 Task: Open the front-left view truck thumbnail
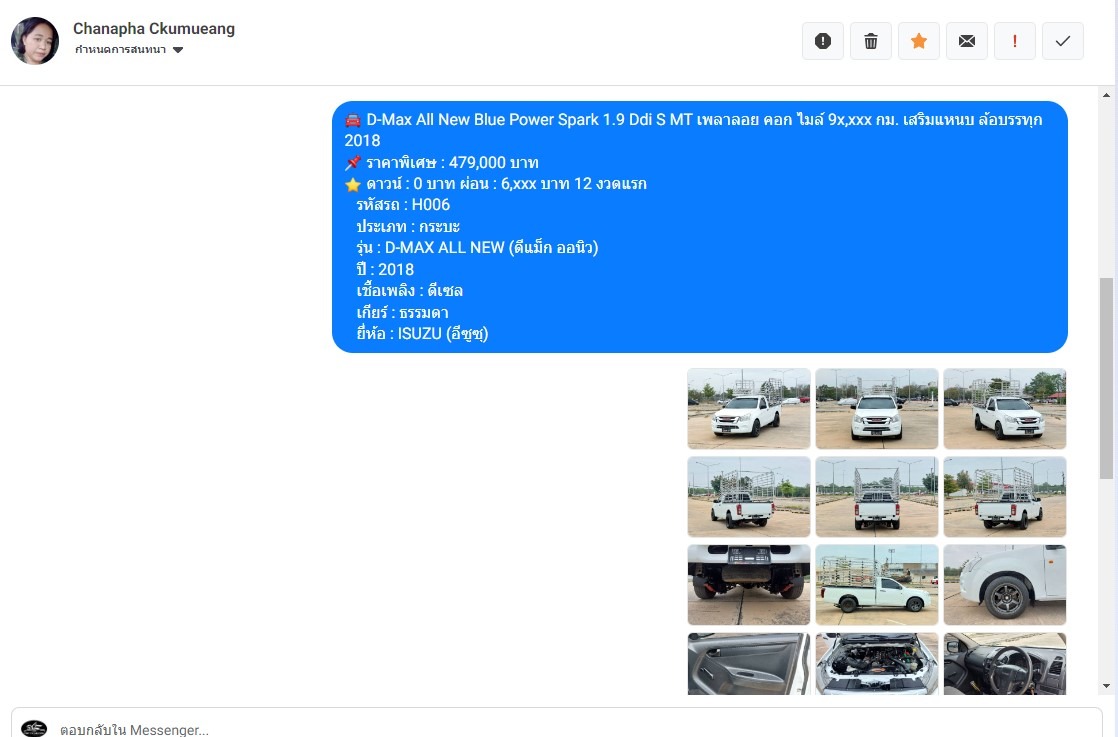click(749, 408)
